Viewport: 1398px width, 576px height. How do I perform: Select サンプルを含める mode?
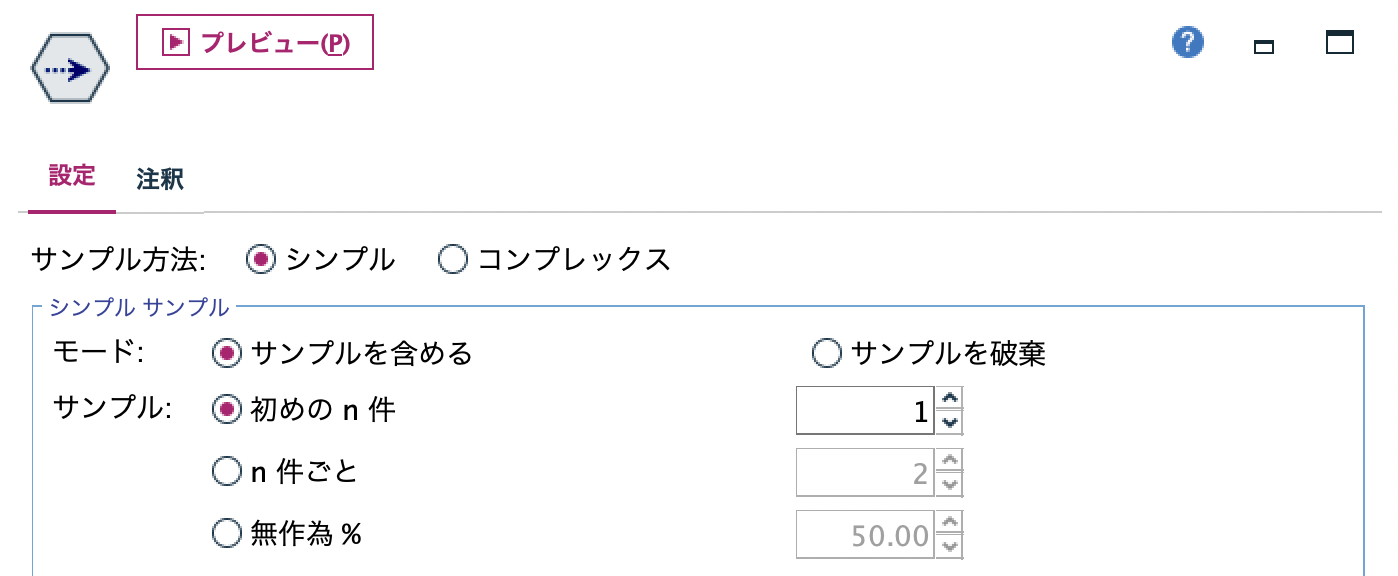(x=224, y=355)
